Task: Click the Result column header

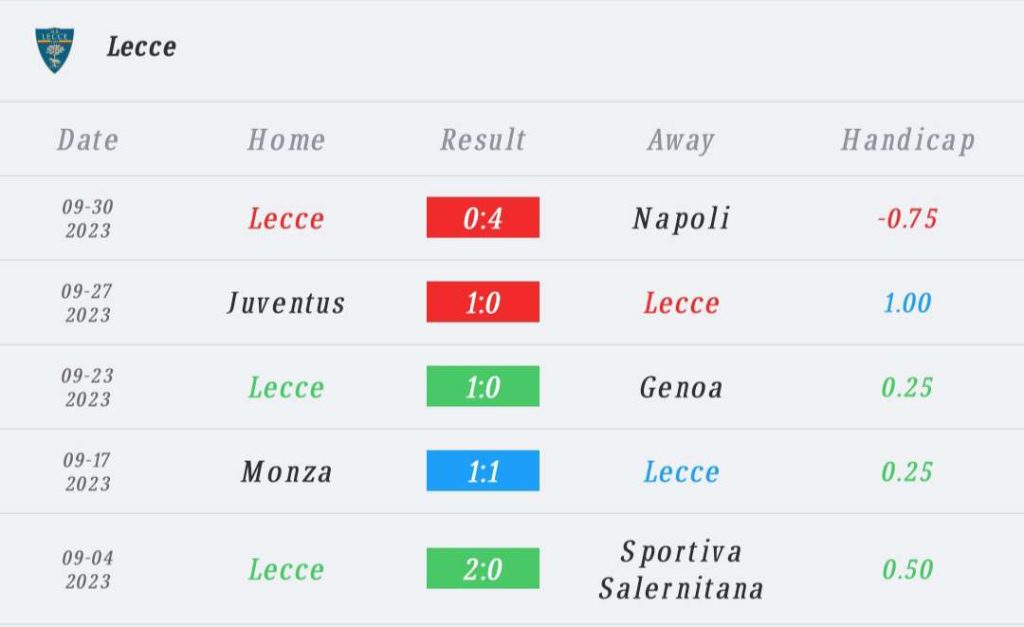Action: click(x=483, y=140)
